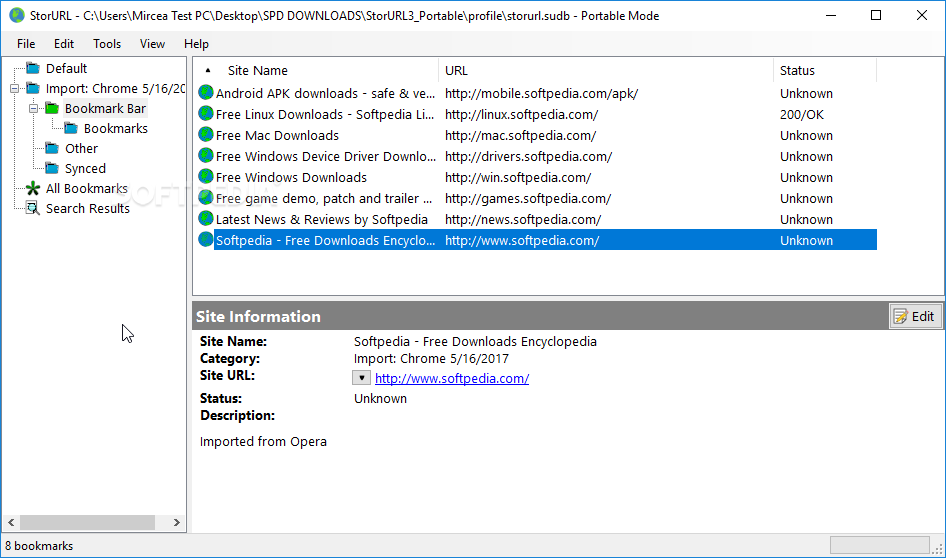Click the left arrow of tree horizontal scrollbar
The image size is (946, 558).
tap(11, 522)
